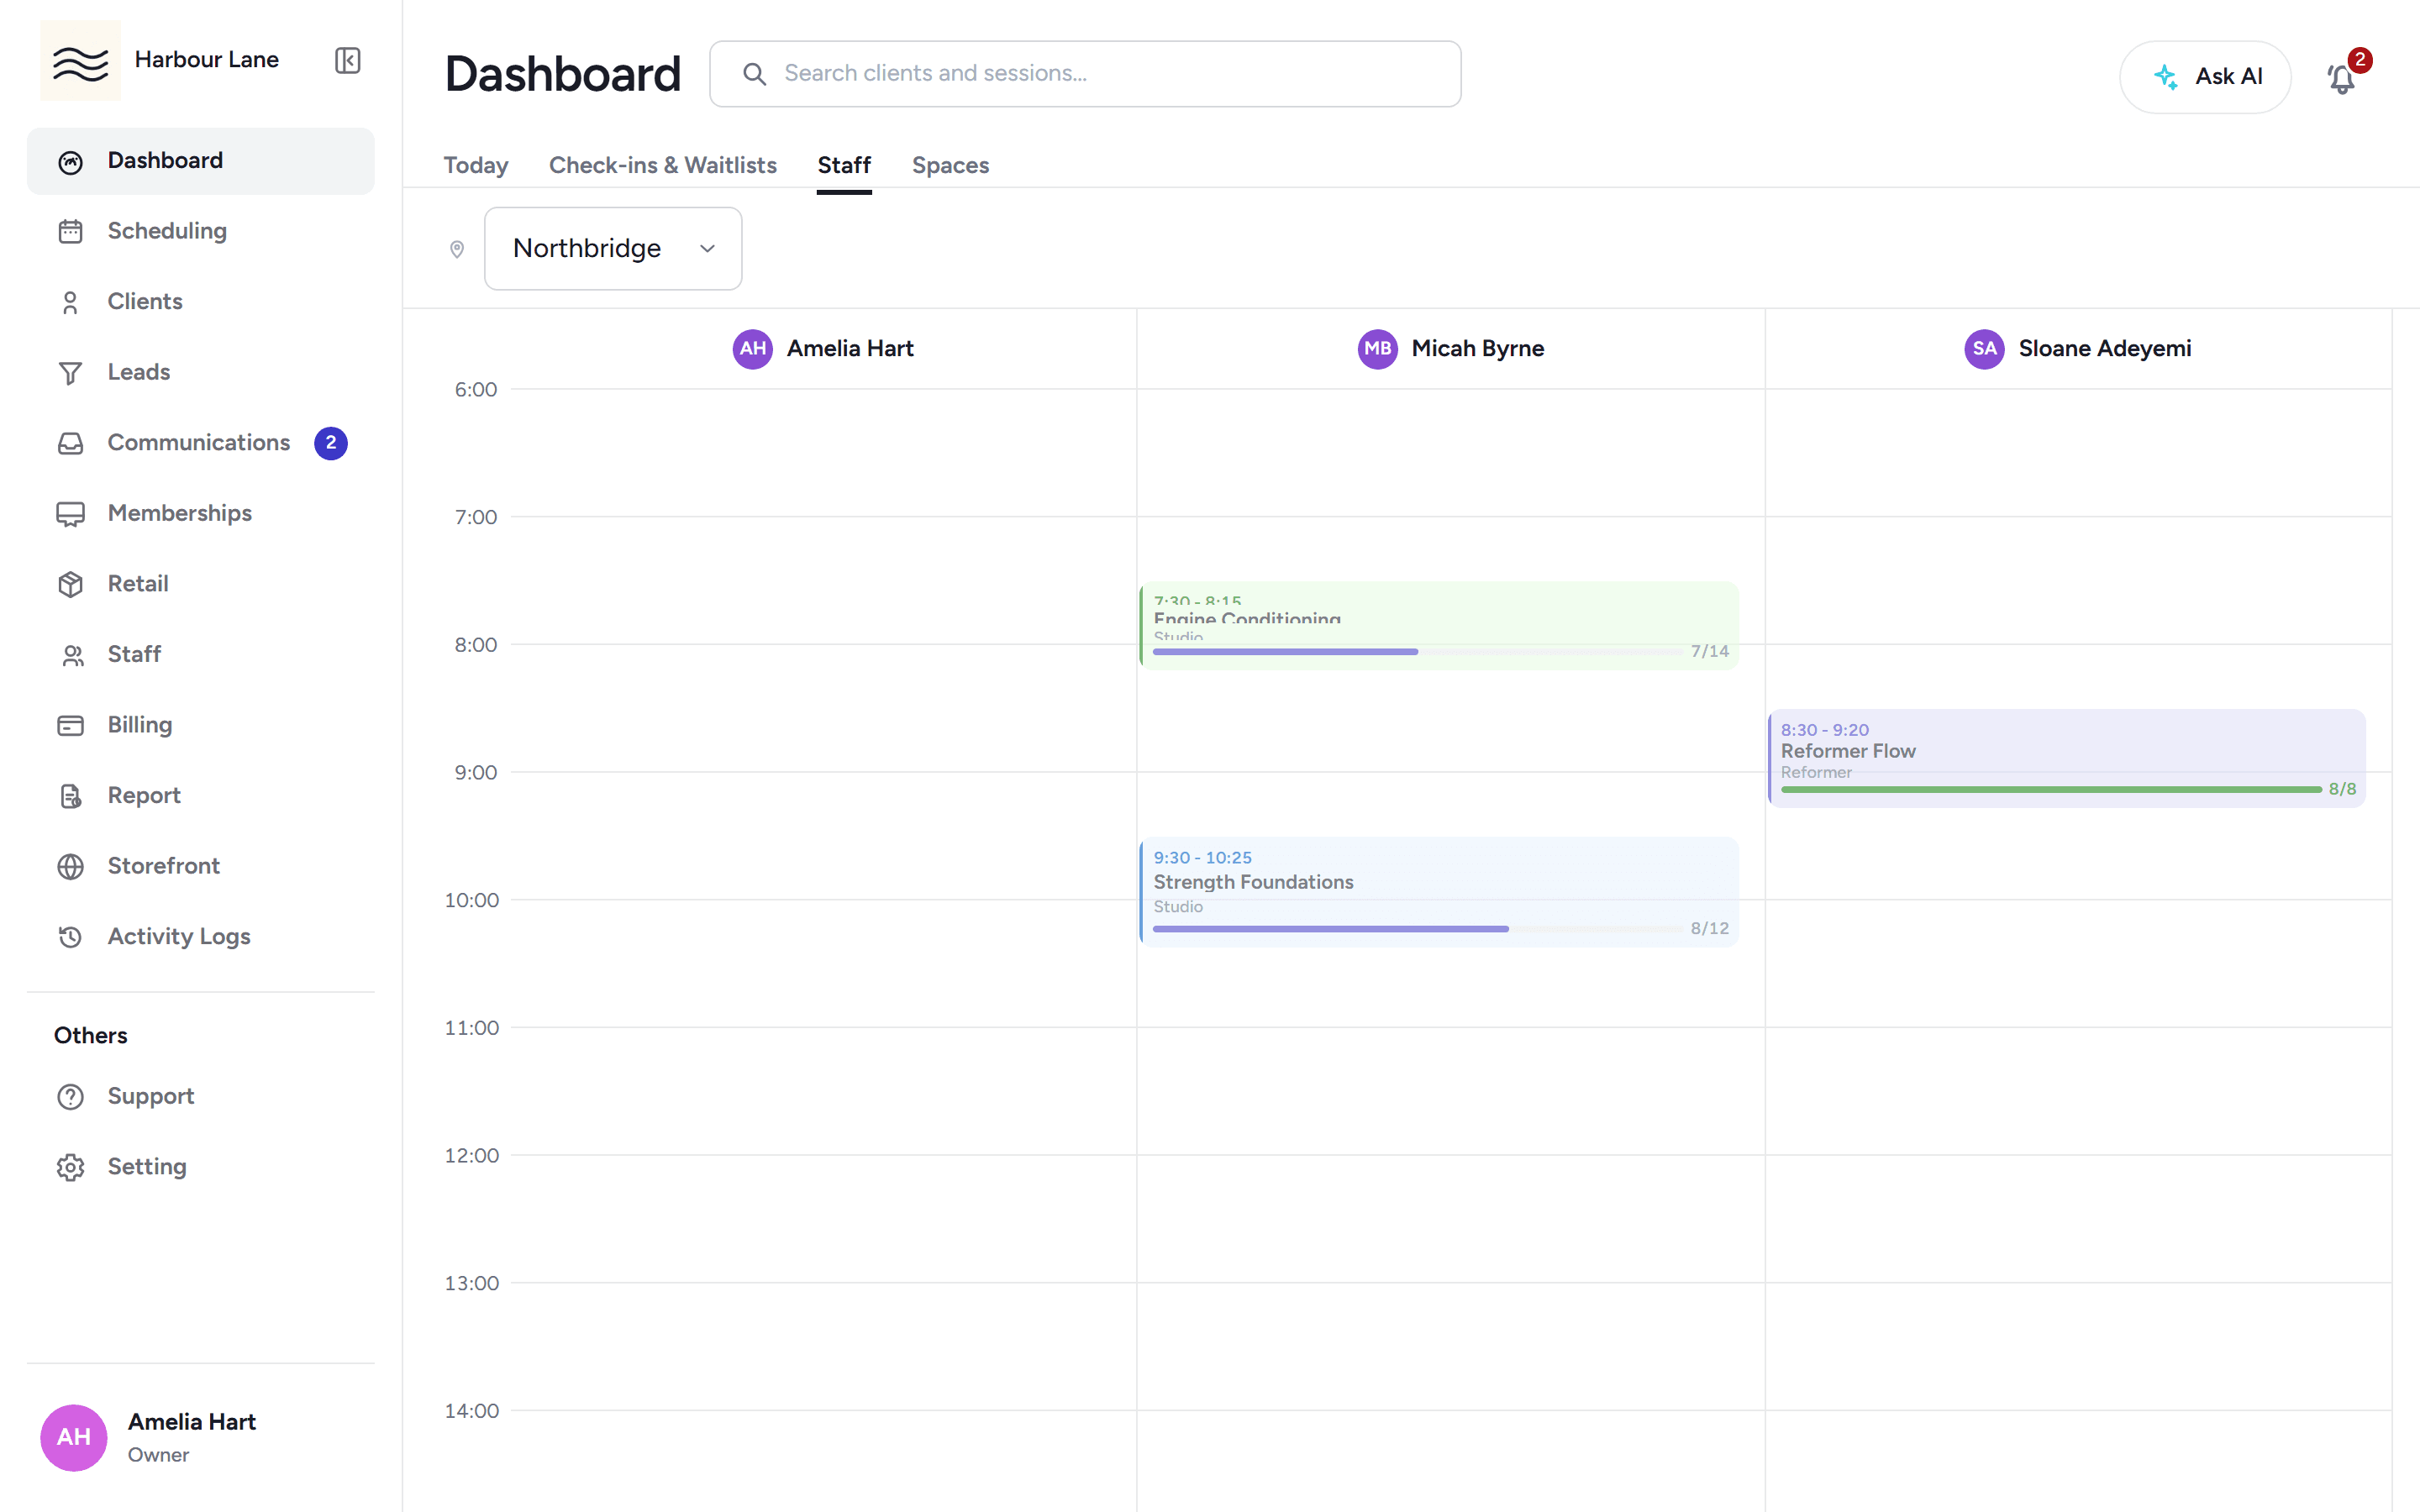Open Amelia Hart Owner profile

200,1437
